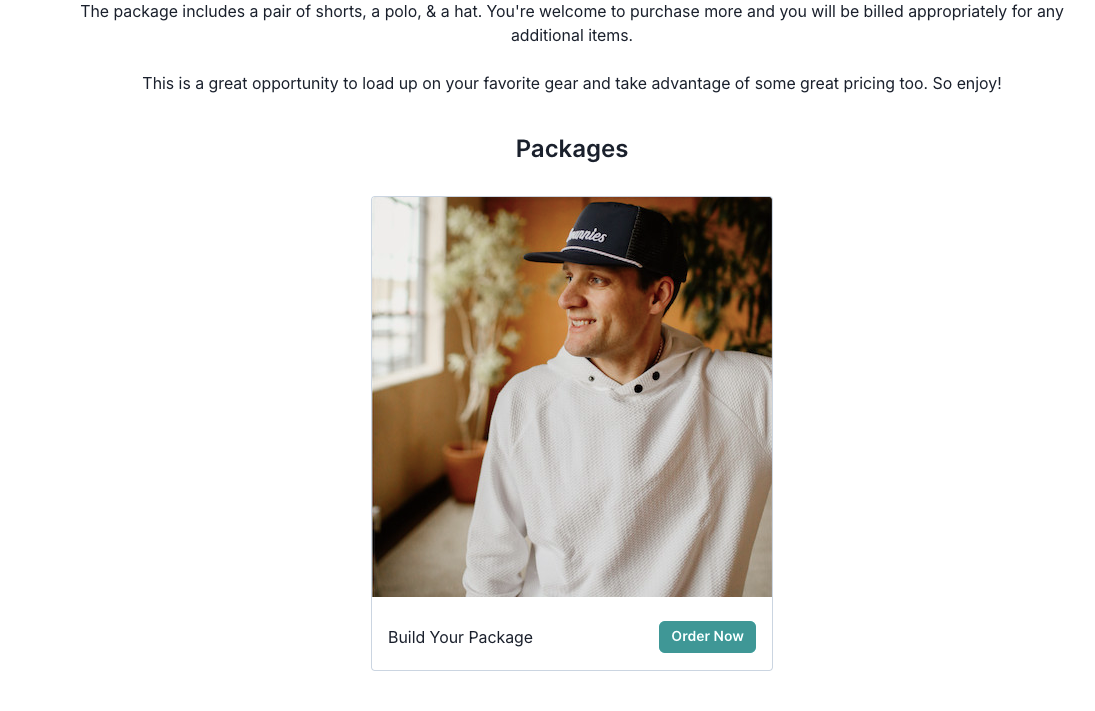
Task: Click the "additional items." text line
Action: click(x=571, y=36)
